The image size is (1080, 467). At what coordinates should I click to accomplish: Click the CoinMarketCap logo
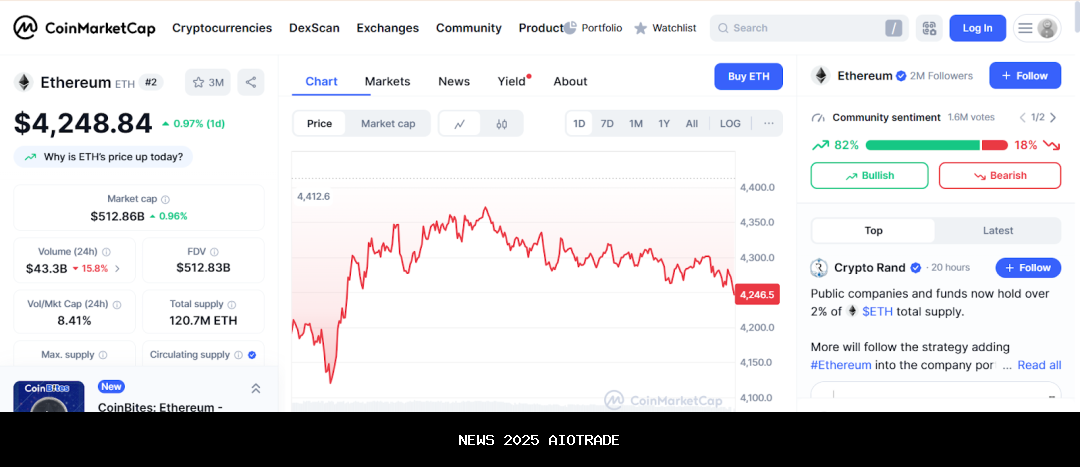coord(84,28)
